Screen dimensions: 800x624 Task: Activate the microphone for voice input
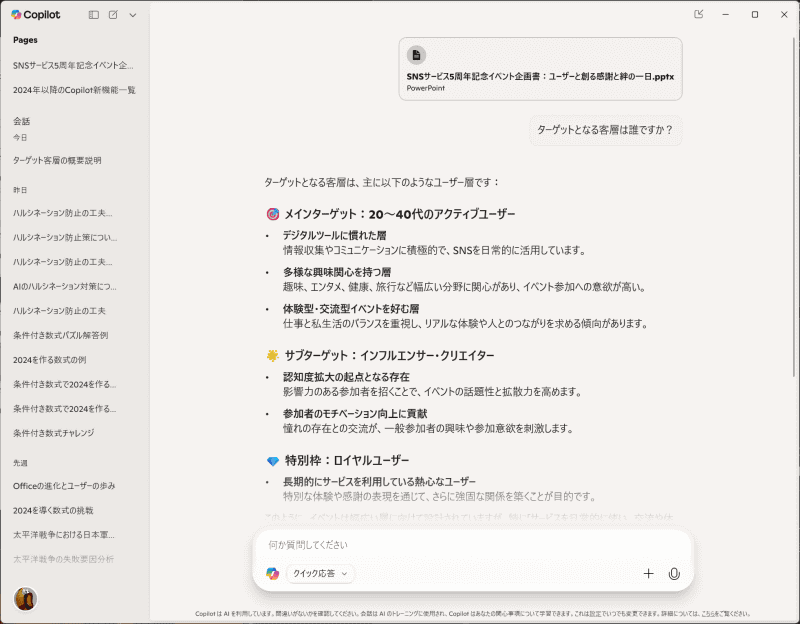pyautogui.click(x=676, y=574)
